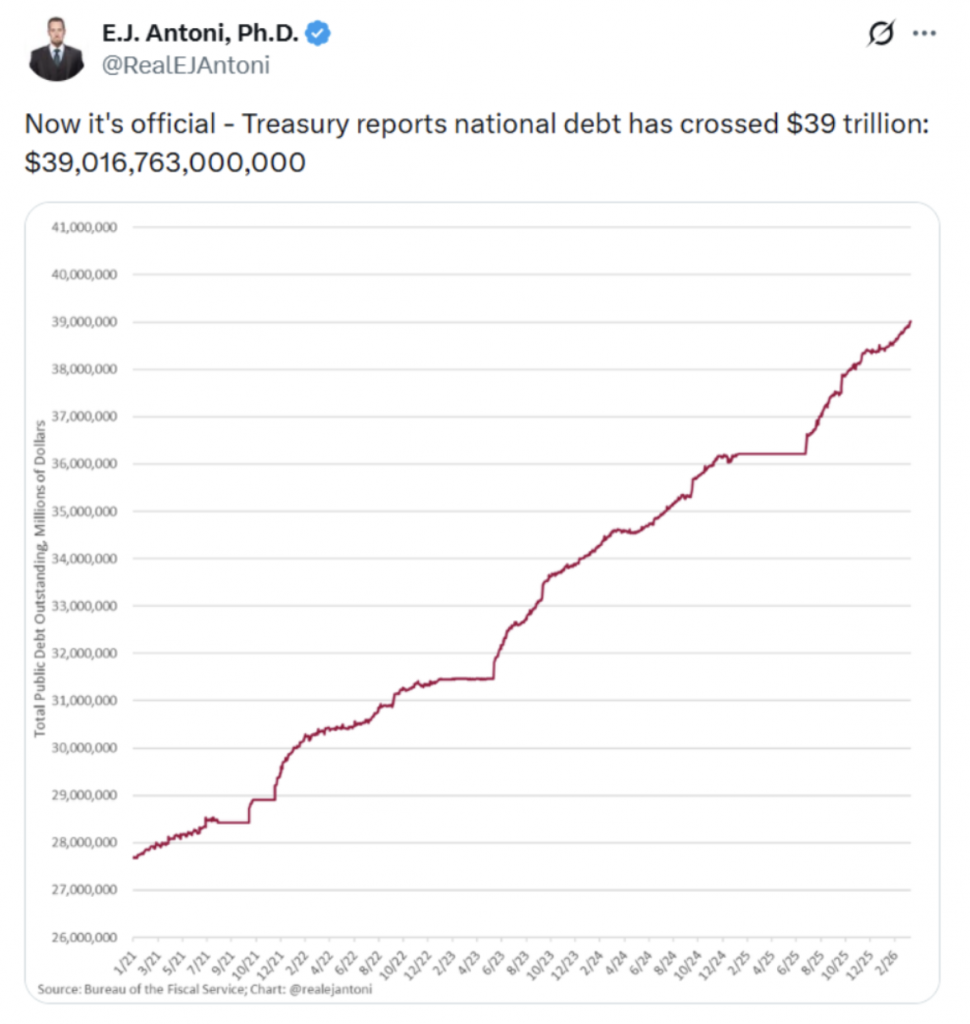Open the national debt chart image
The image size is (970, 1024).
click(x=482, y=600)
